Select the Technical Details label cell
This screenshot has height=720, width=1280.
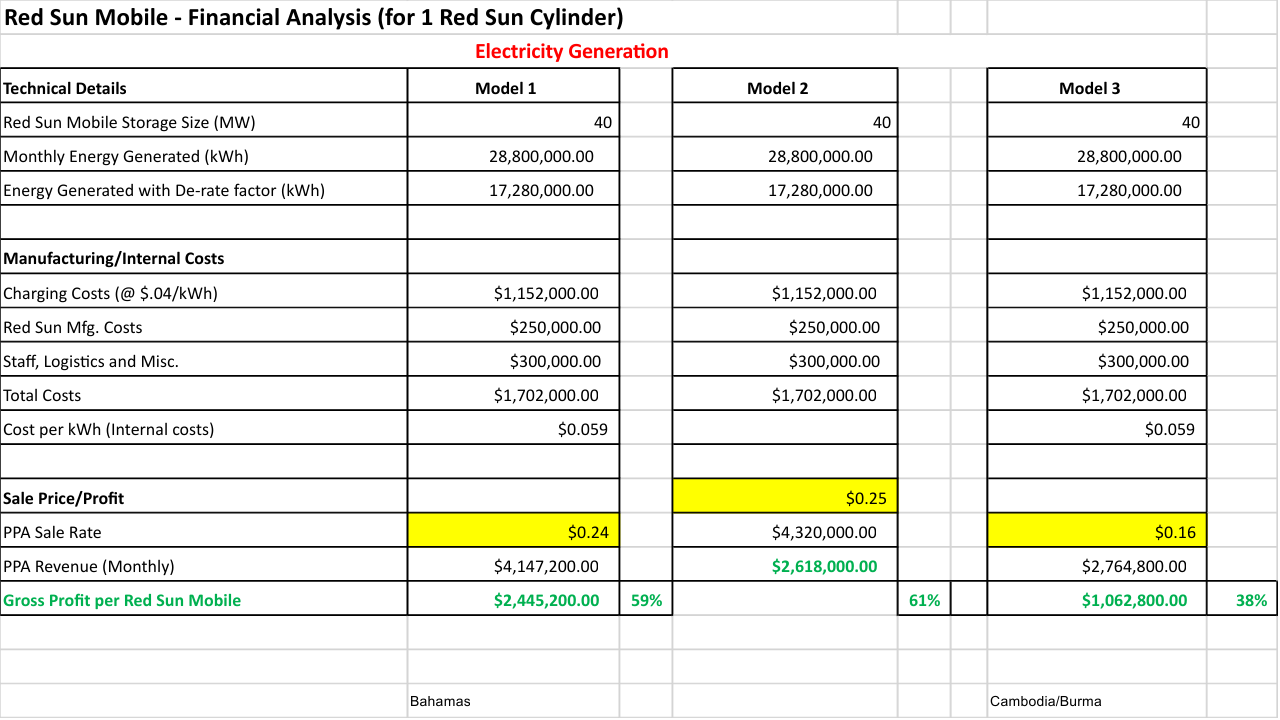(x=204, y=87)
